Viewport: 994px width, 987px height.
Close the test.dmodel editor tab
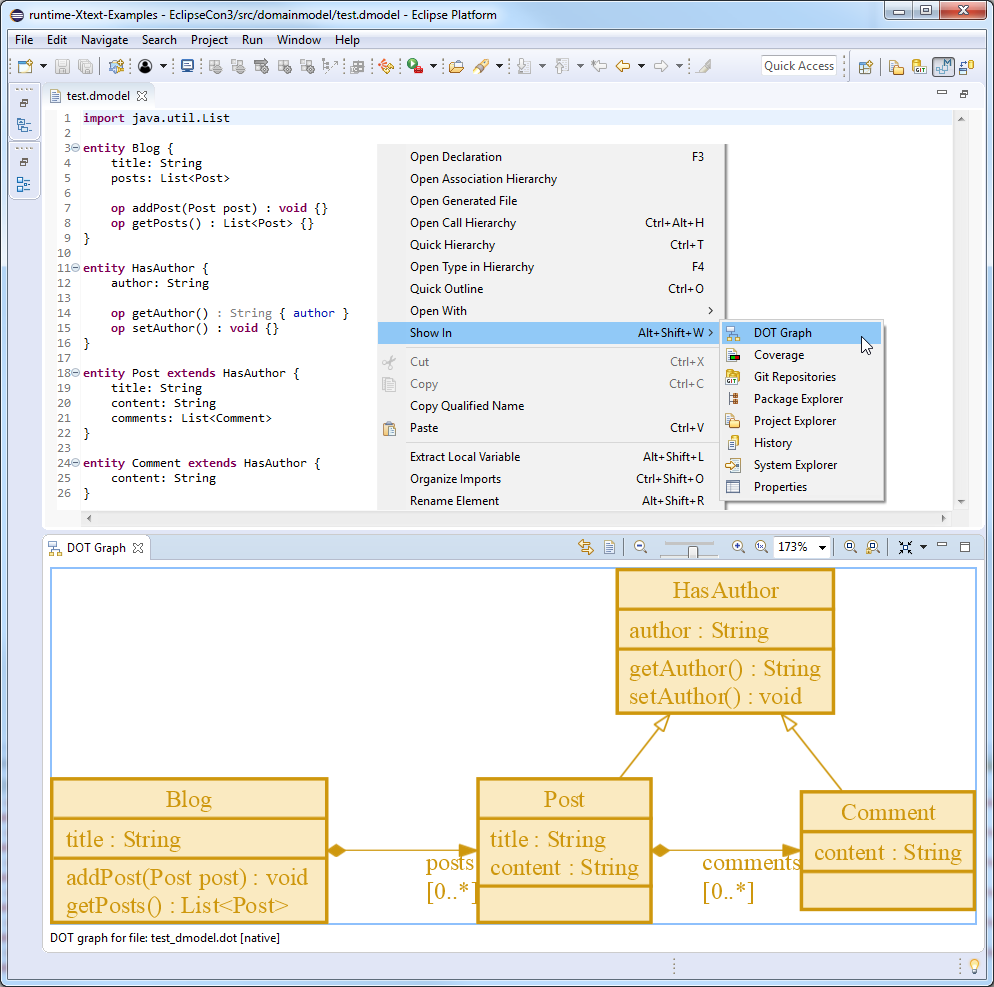(x=142, y=96)
